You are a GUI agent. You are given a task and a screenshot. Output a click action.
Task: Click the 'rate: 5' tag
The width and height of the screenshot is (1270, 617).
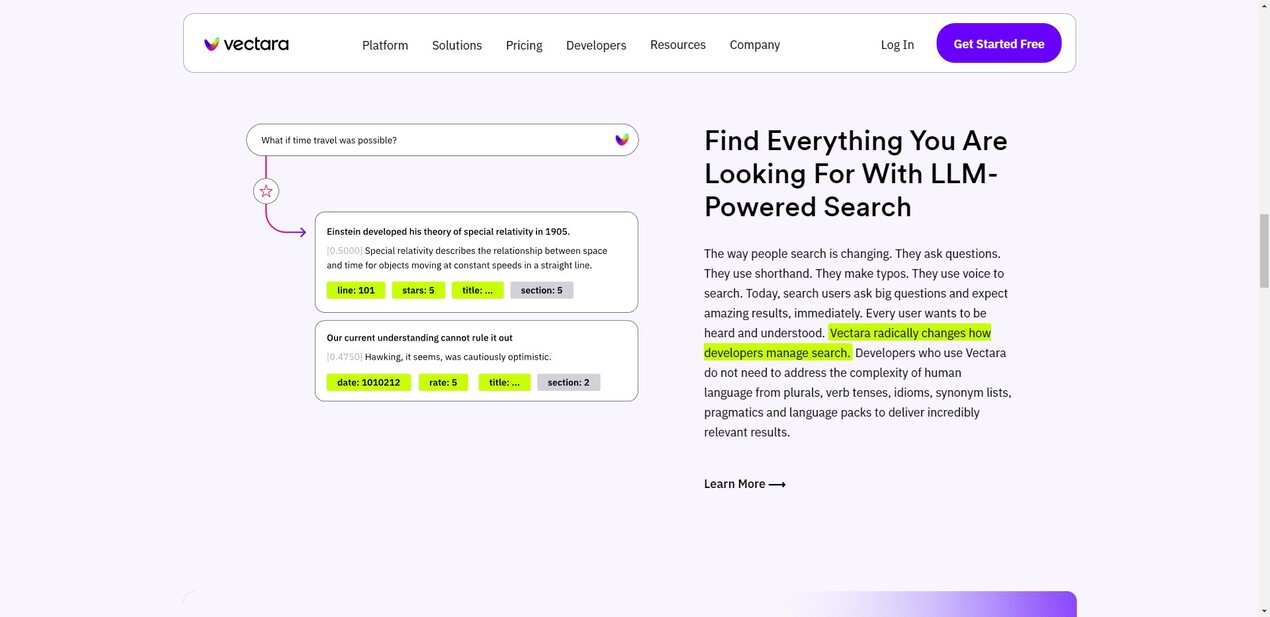click(x=443, y=382)
